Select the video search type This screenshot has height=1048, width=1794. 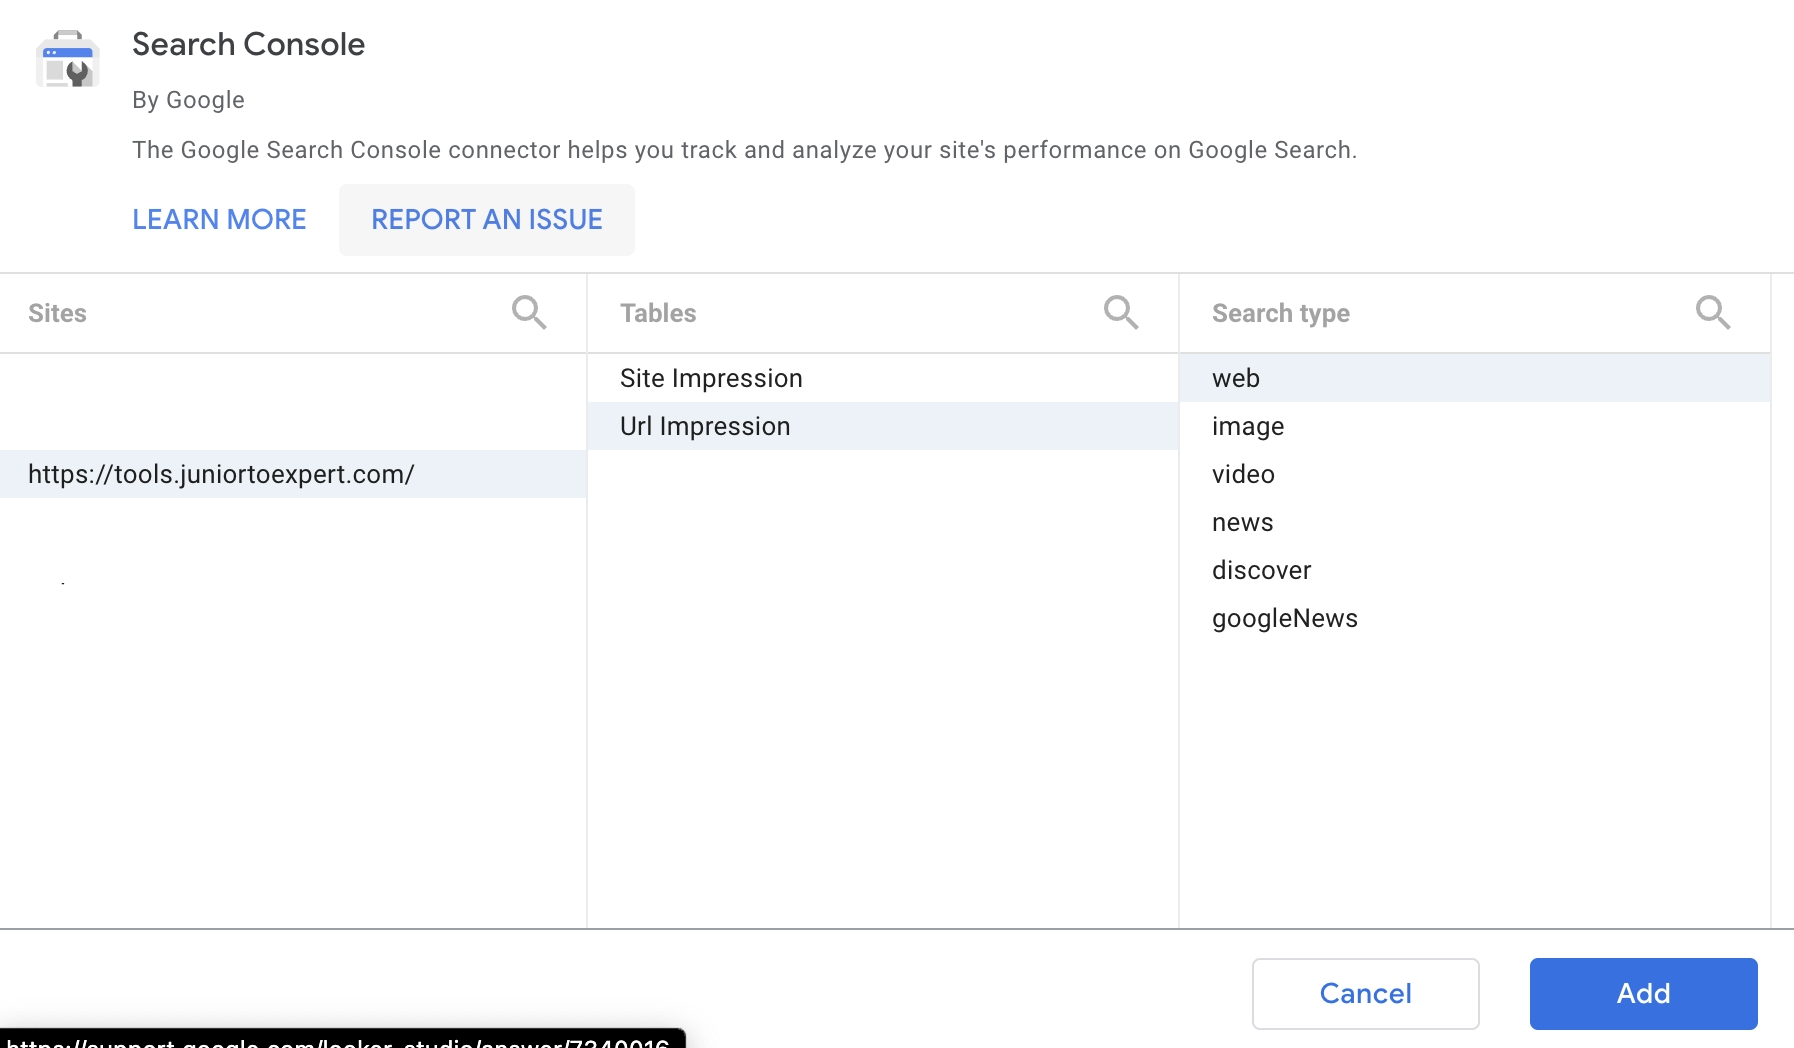(x=1475, y=474)
